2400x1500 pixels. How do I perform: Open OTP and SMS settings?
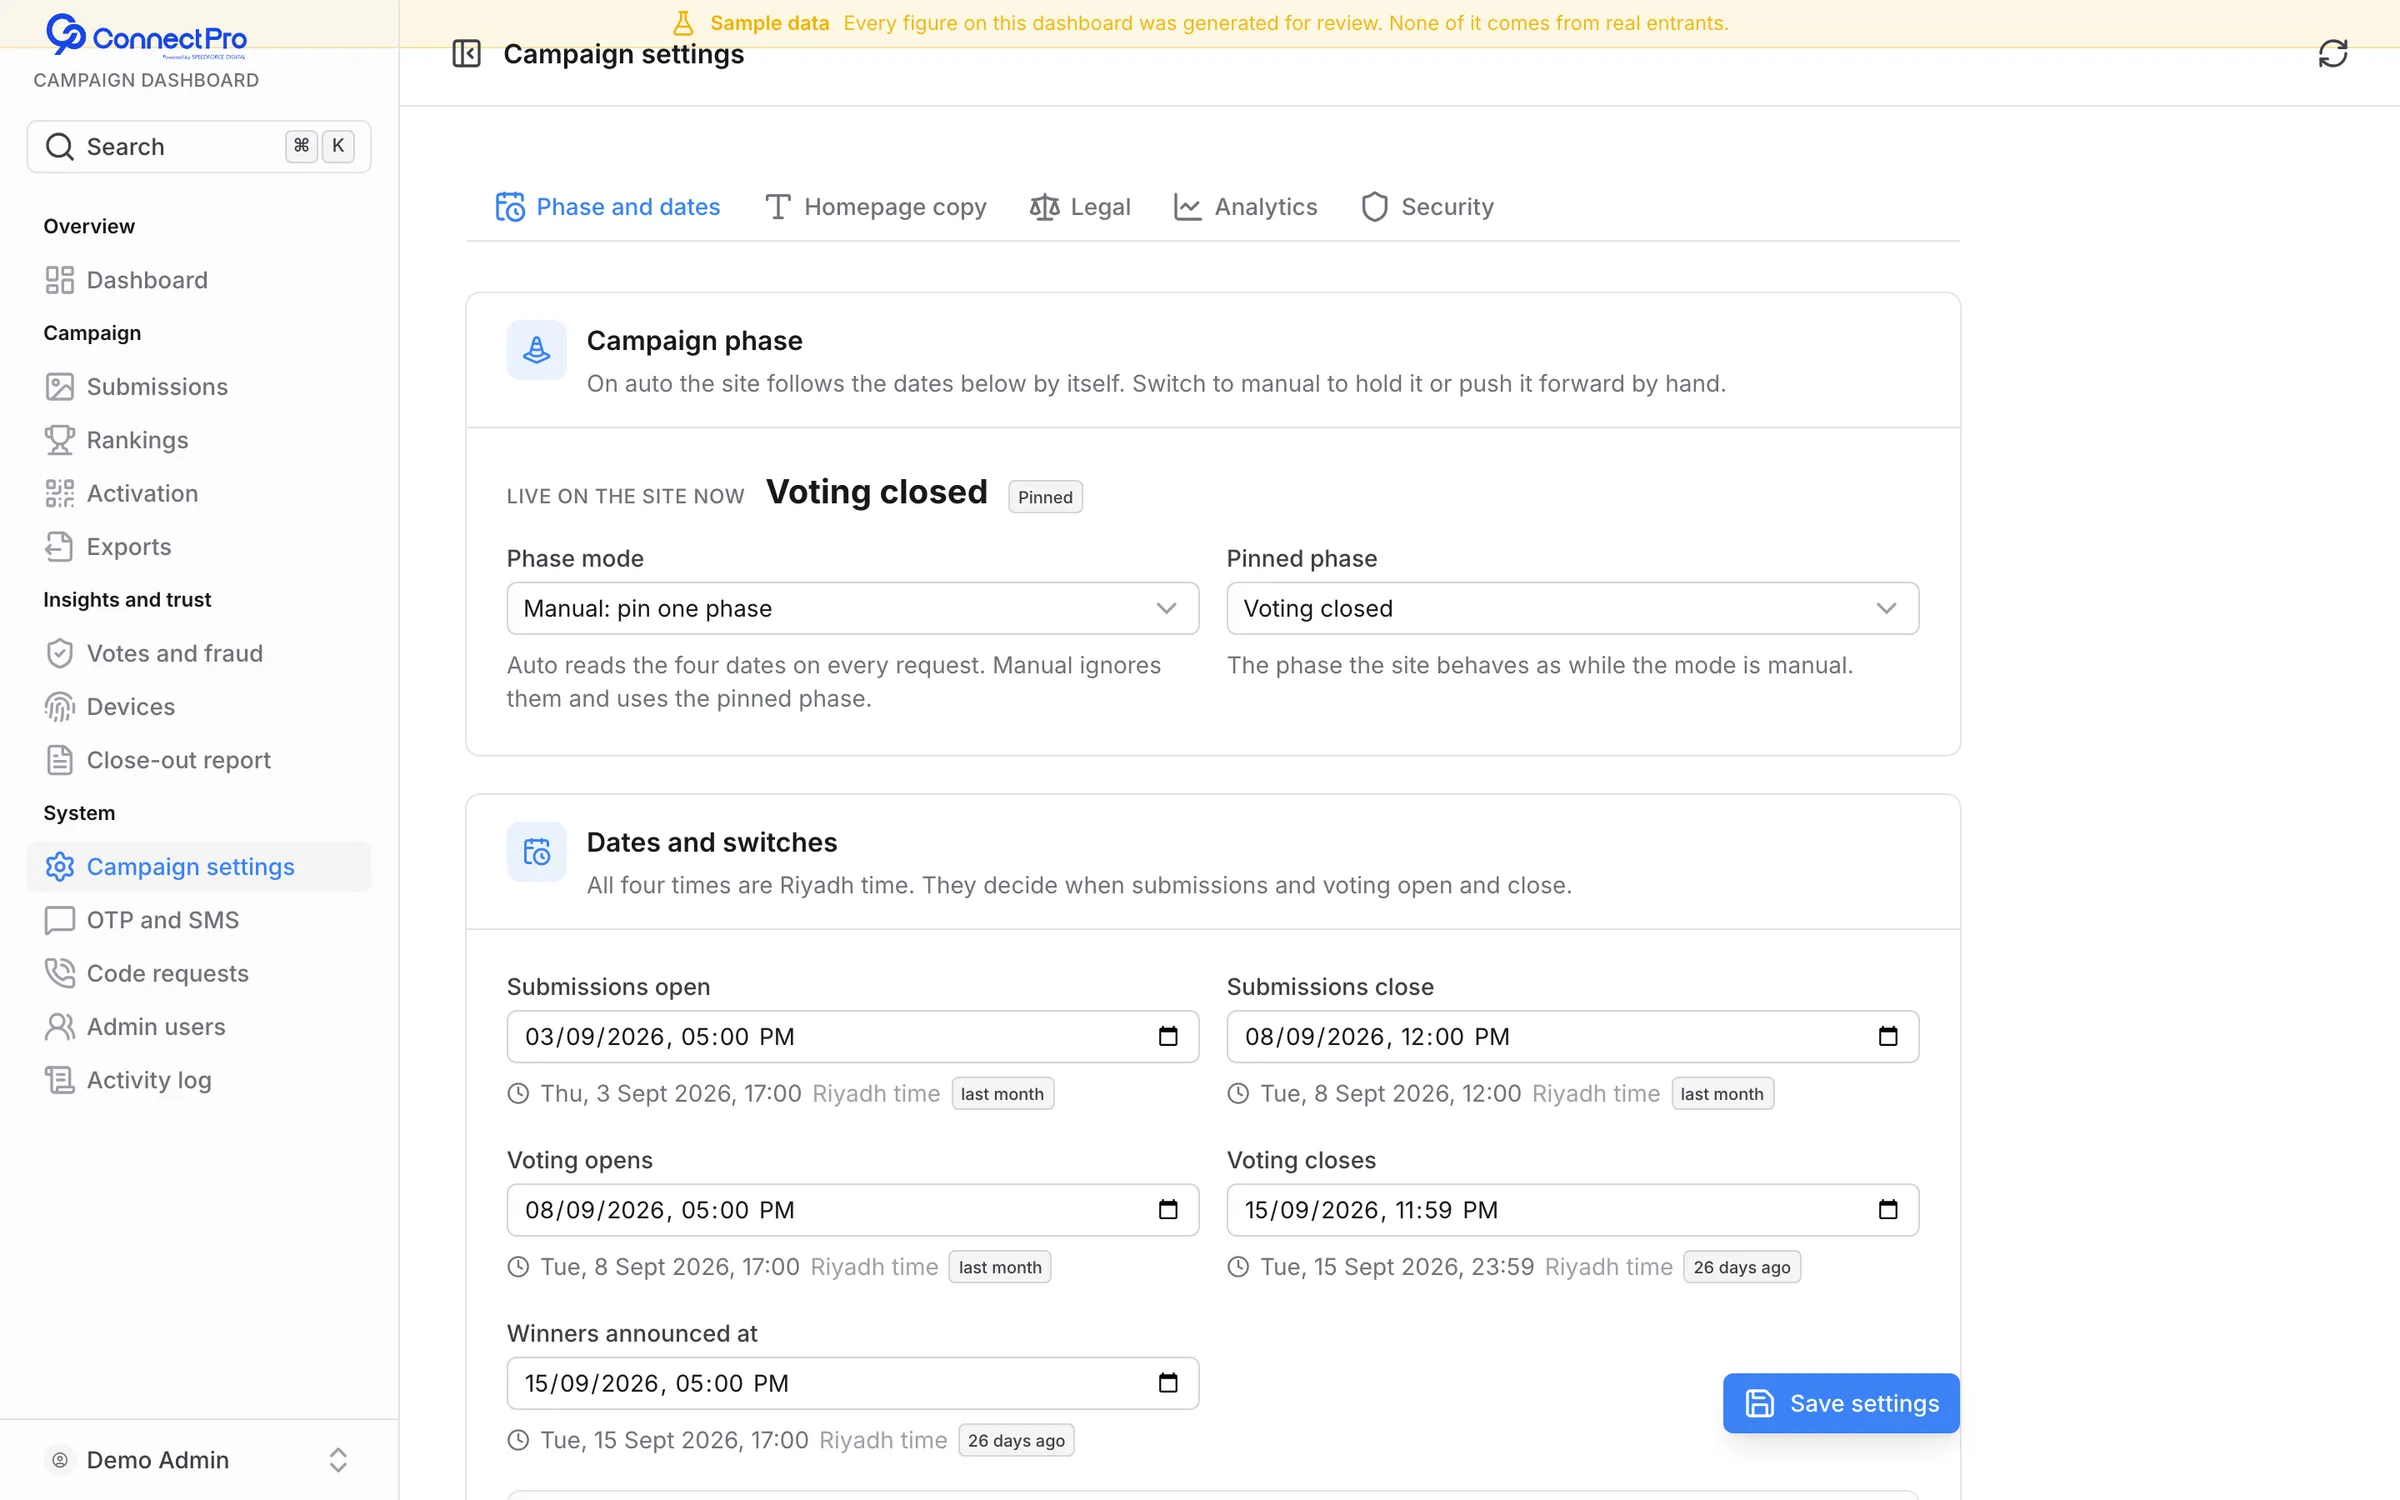point(199,920)
